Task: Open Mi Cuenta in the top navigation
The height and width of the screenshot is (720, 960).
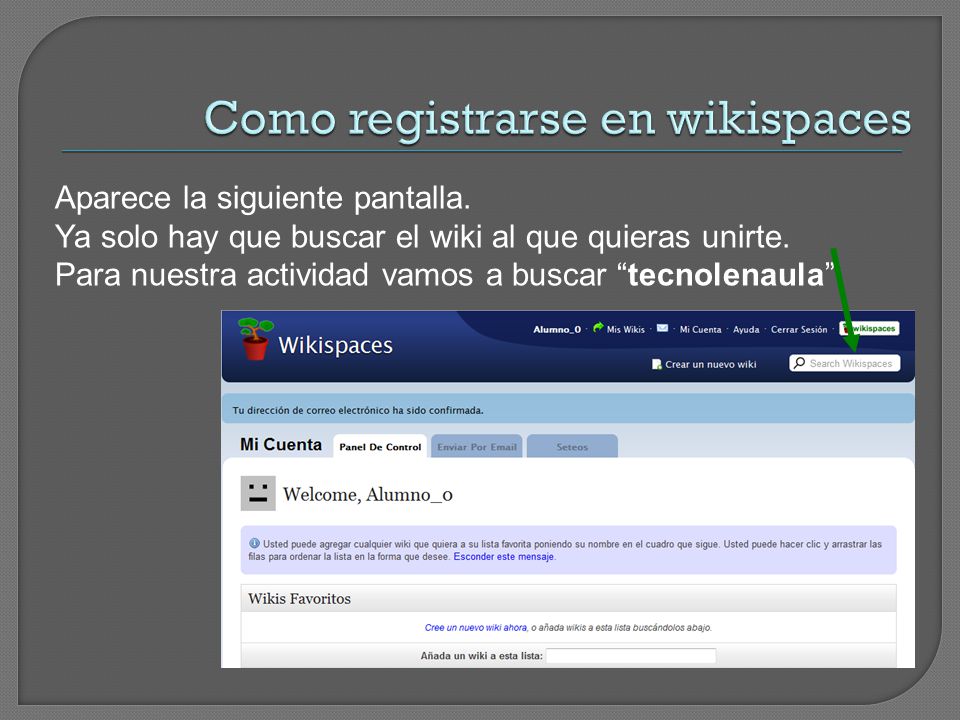Action: point(700,329)
